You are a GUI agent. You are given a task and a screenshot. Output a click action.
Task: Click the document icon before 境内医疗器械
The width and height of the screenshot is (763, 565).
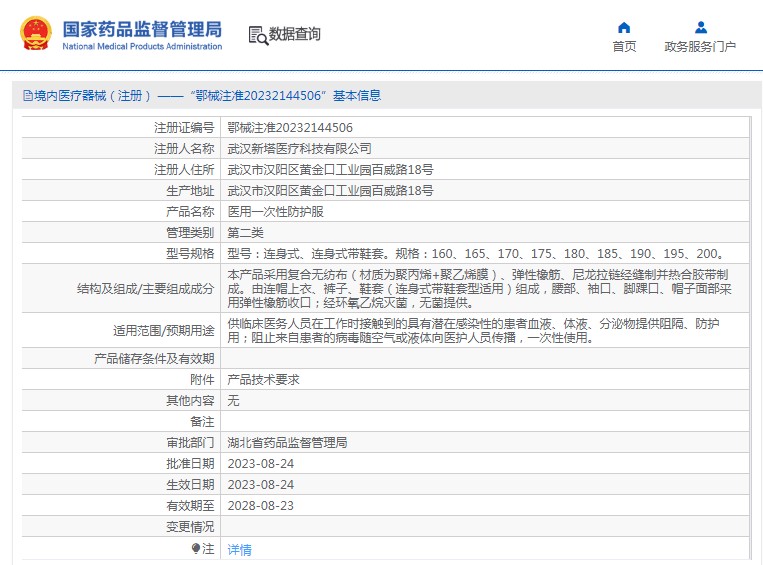point(28,95)
